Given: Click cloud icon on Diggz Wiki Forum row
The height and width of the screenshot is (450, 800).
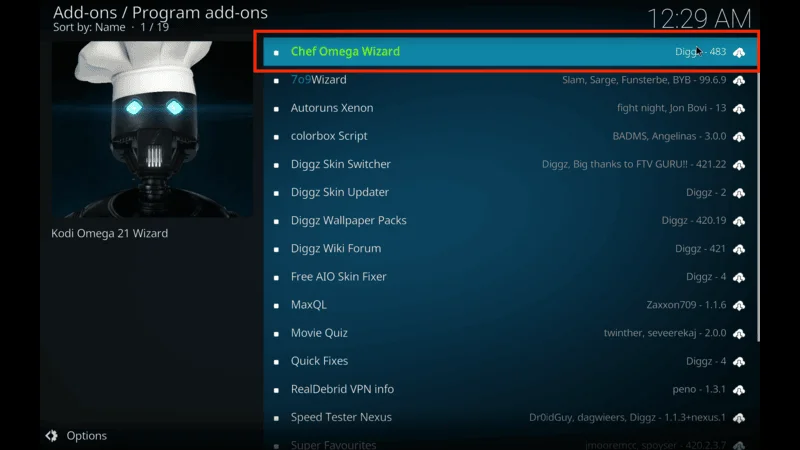Looking at the screenshot, I should point(739,248).
